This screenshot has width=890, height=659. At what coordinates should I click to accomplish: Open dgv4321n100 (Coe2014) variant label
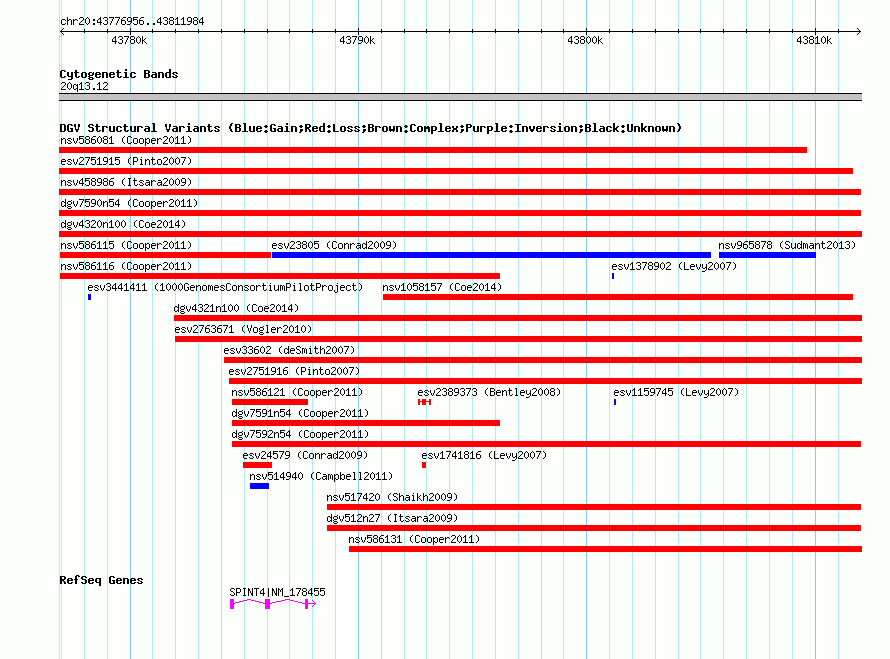[236, 308]
